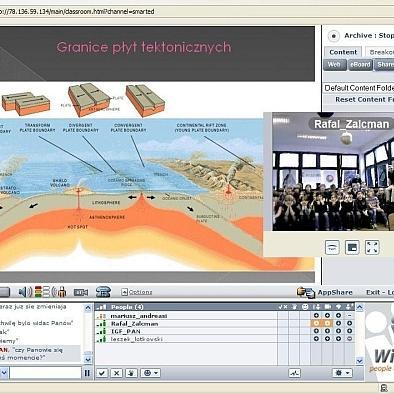The width and height of the screenshot is (394, 394).
Task: Switch to the Content tab
Action: pyautogui.click(x=343, y=52)
